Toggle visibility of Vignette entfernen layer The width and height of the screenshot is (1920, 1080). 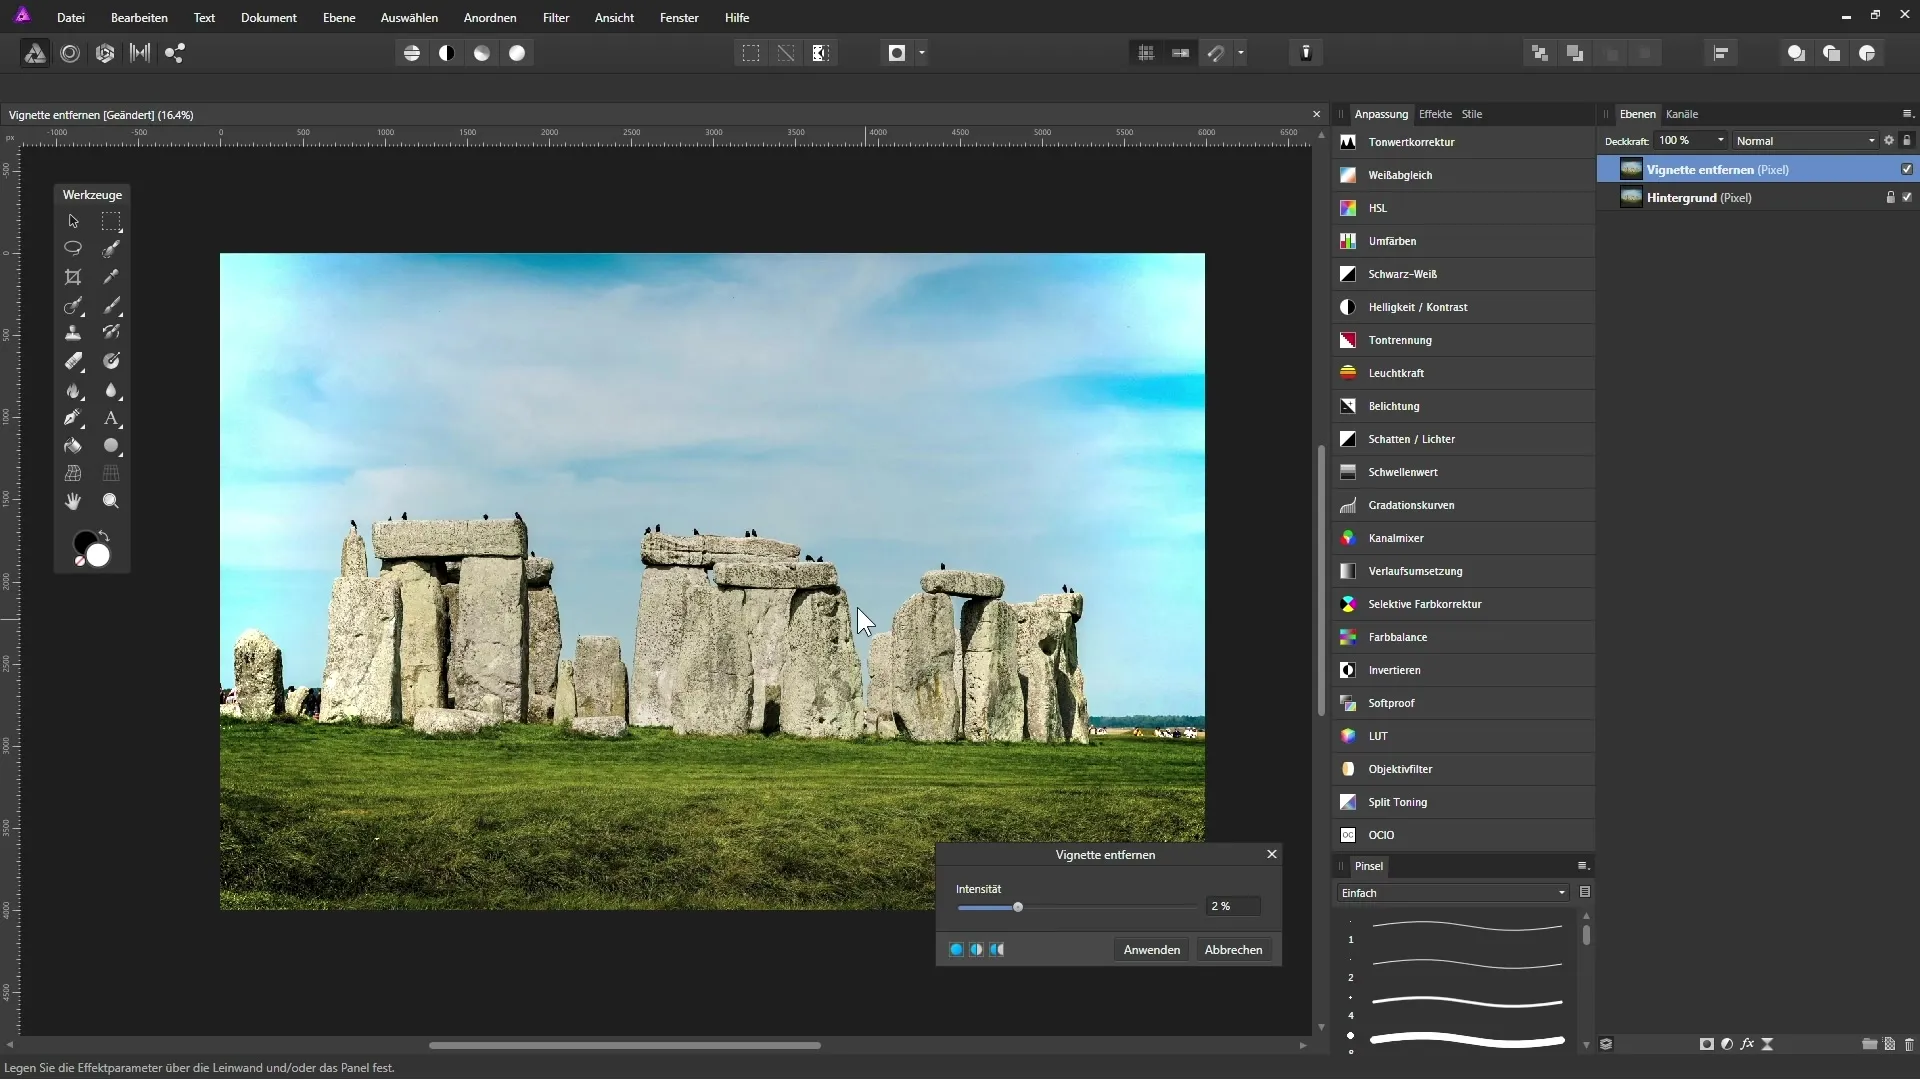(x=1907, y=169)
